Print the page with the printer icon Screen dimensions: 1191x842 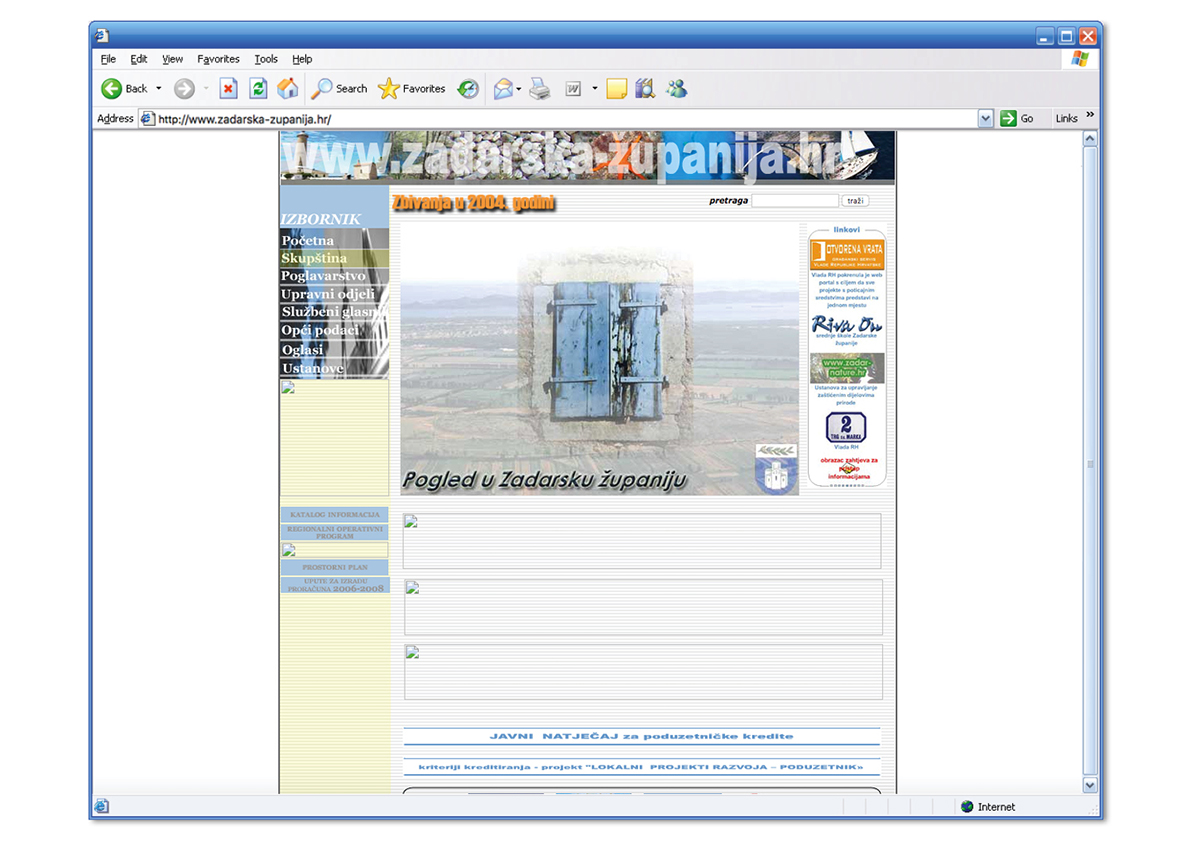(x=539, y=88)
